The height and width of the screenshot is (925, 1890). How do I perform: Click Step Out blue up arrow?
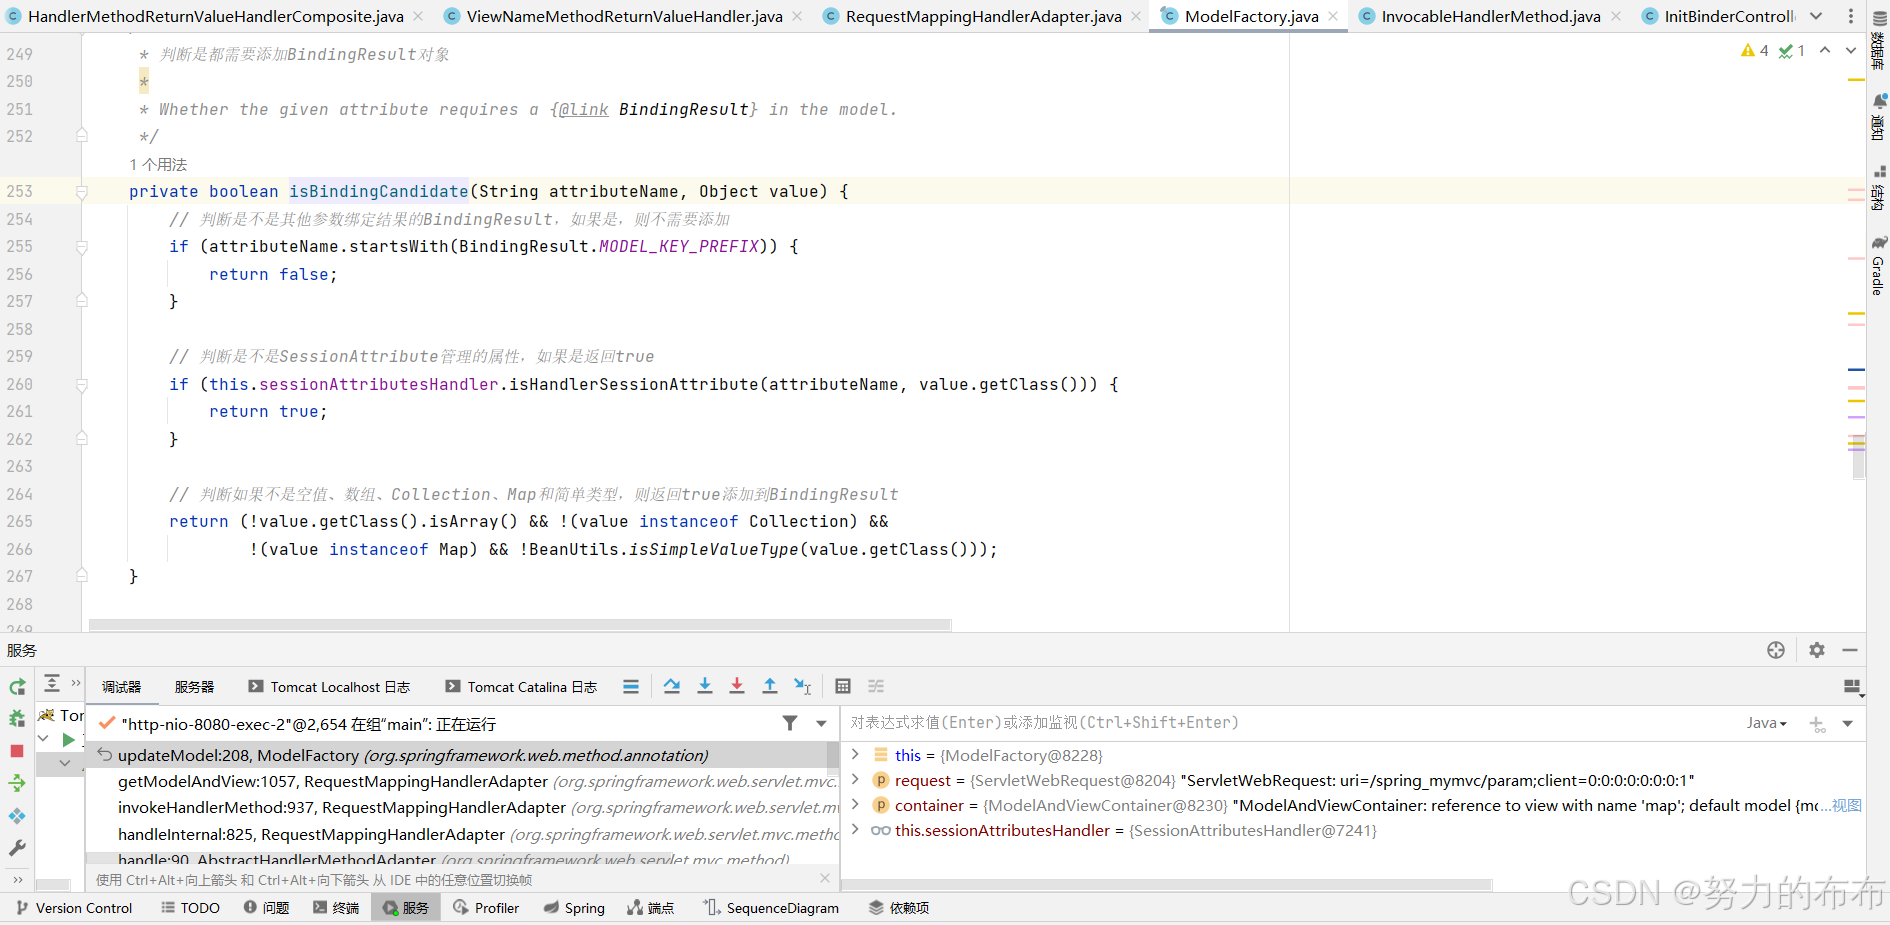pyautogui.click(x=770, y=686)
